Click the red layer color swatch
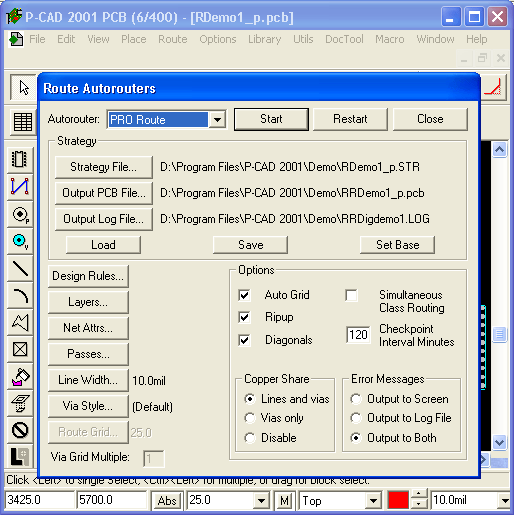The height and width of the screenshot is (515, 514). (398, 500)
